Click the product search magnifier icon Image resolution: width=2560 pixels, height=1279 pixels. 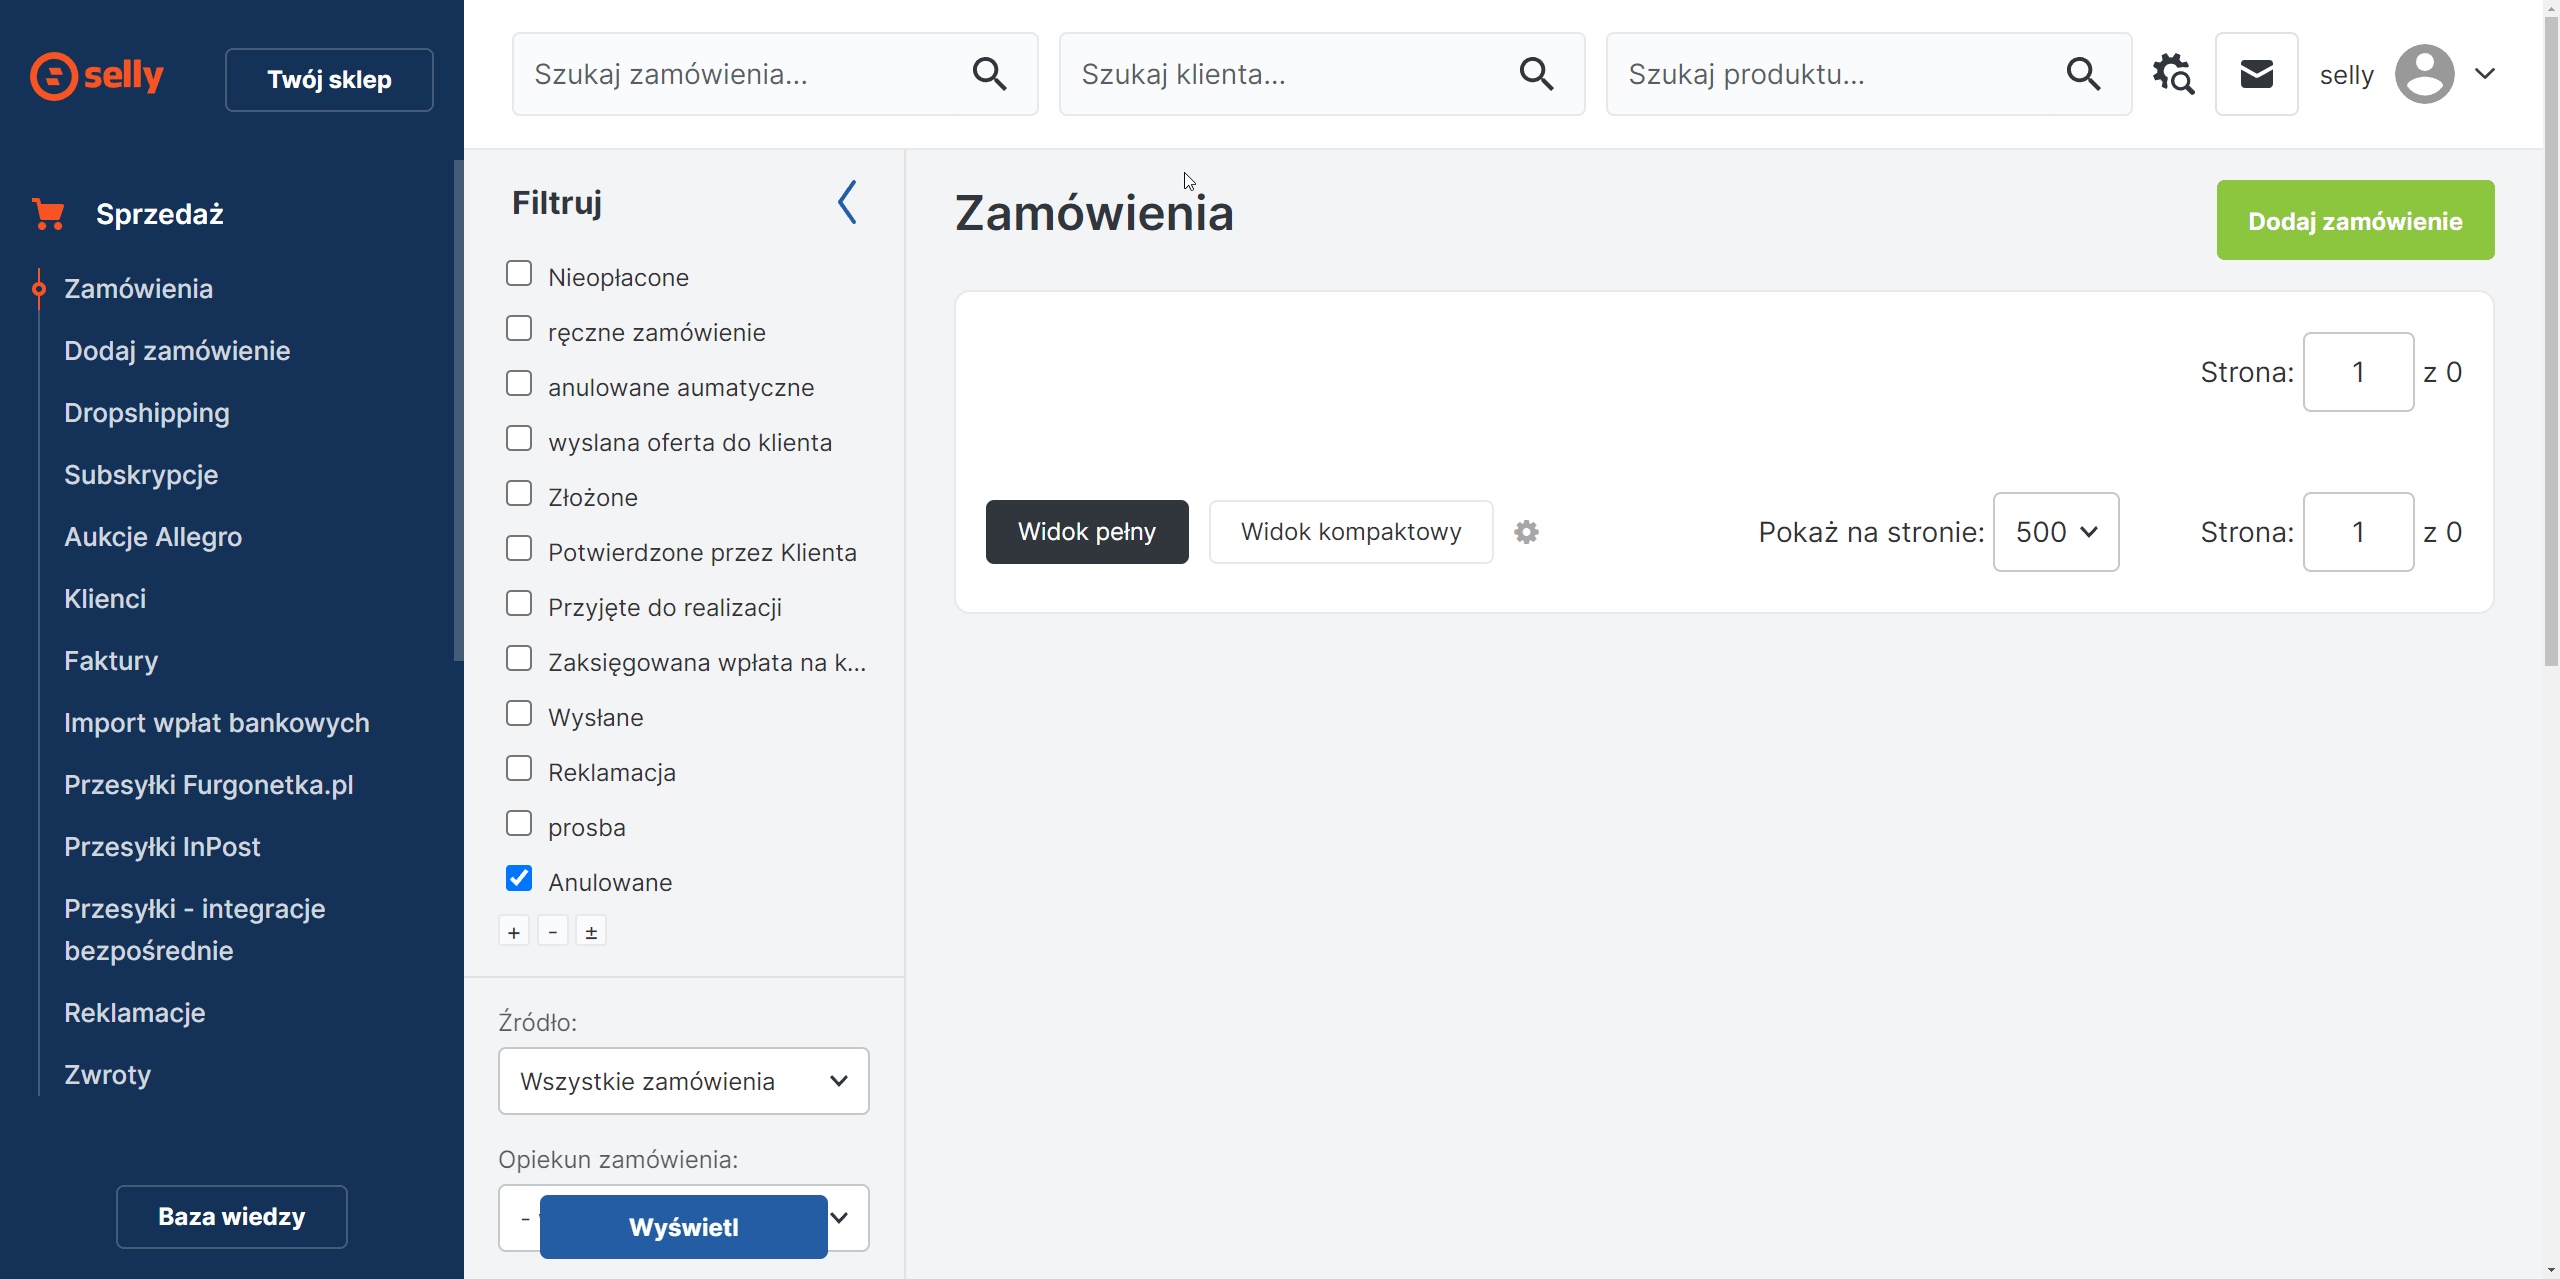click(2083, 74)
